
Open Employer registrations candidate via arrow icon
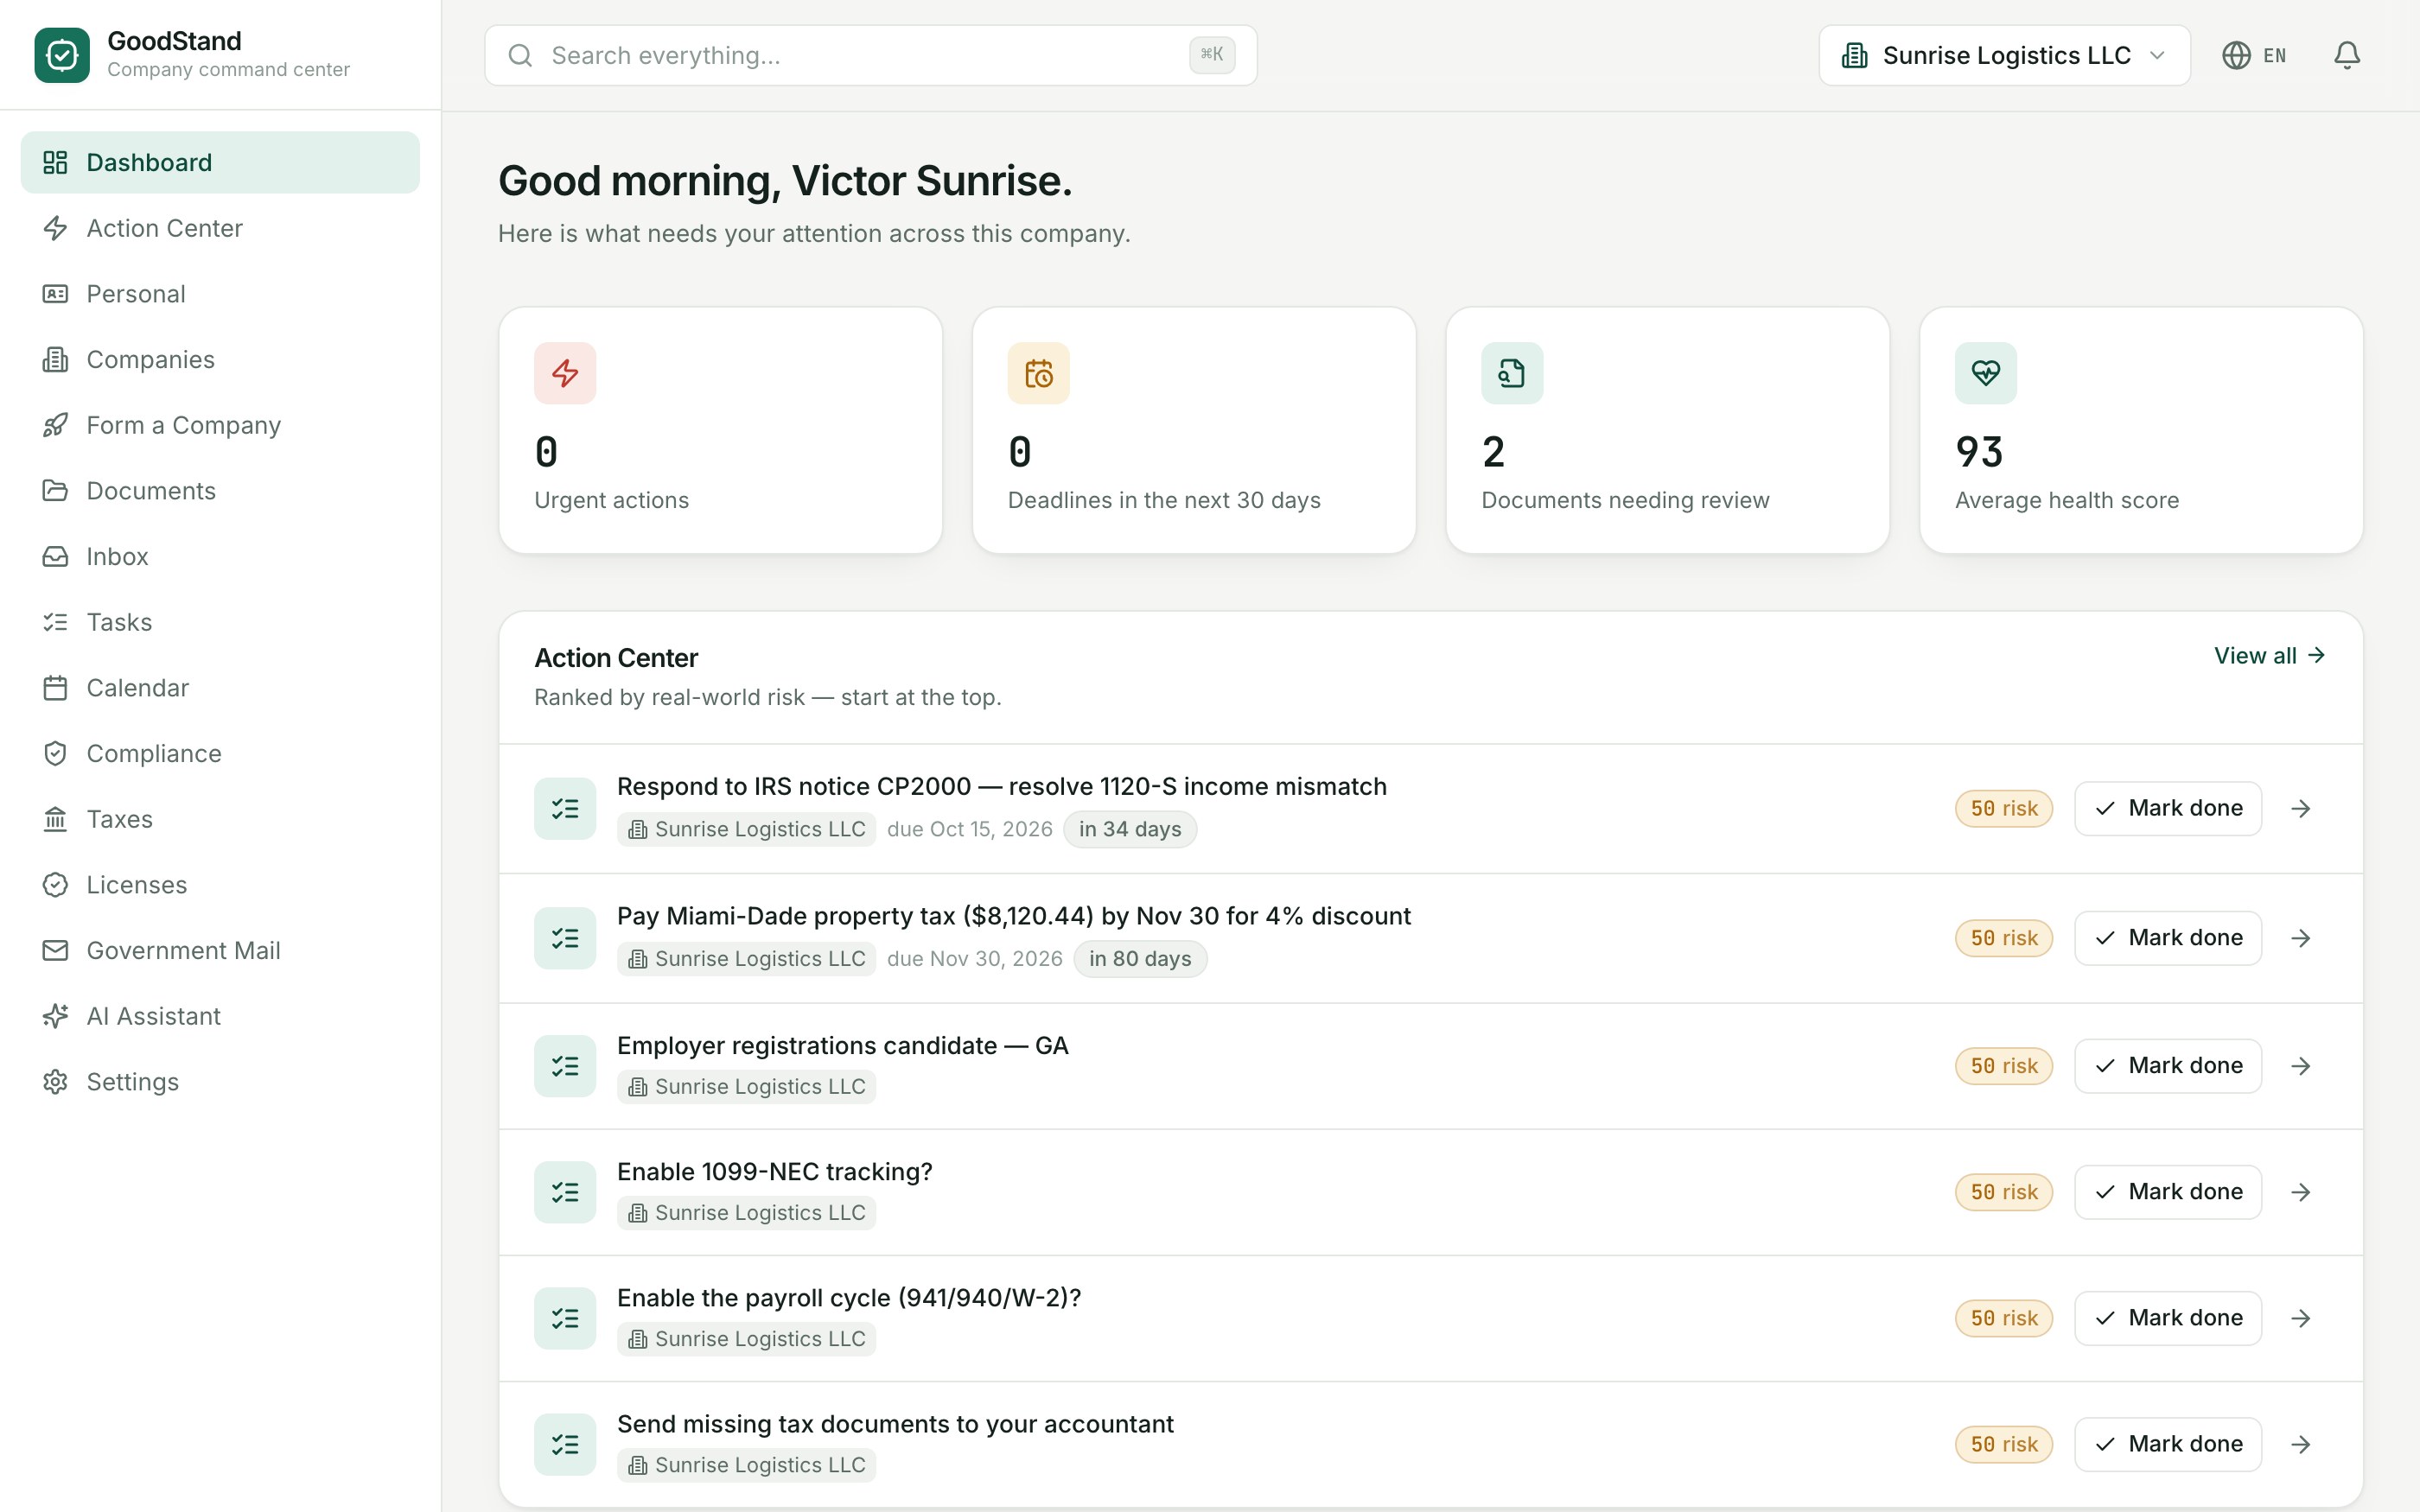pos(2301,1066)
